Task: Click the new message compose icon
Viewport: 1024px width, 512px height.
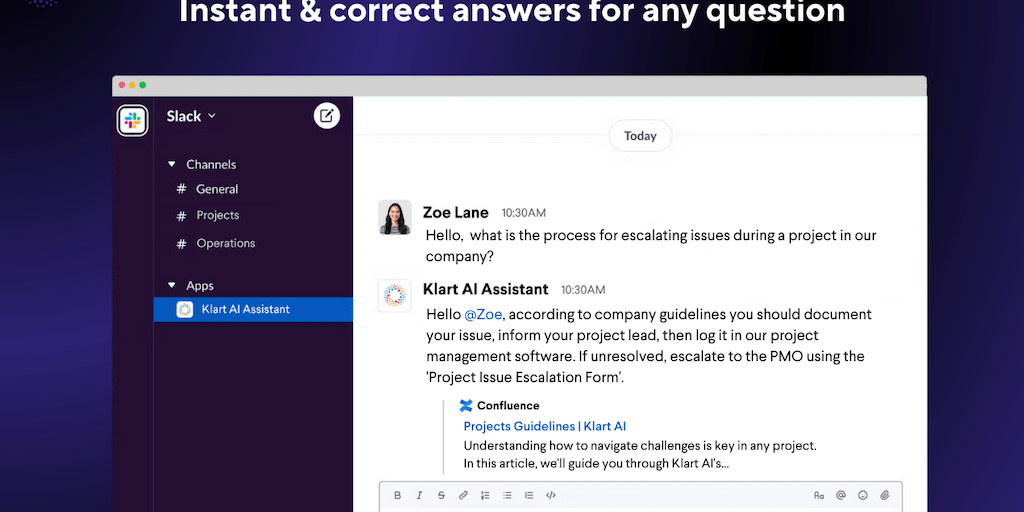Action: coord(327,116)
